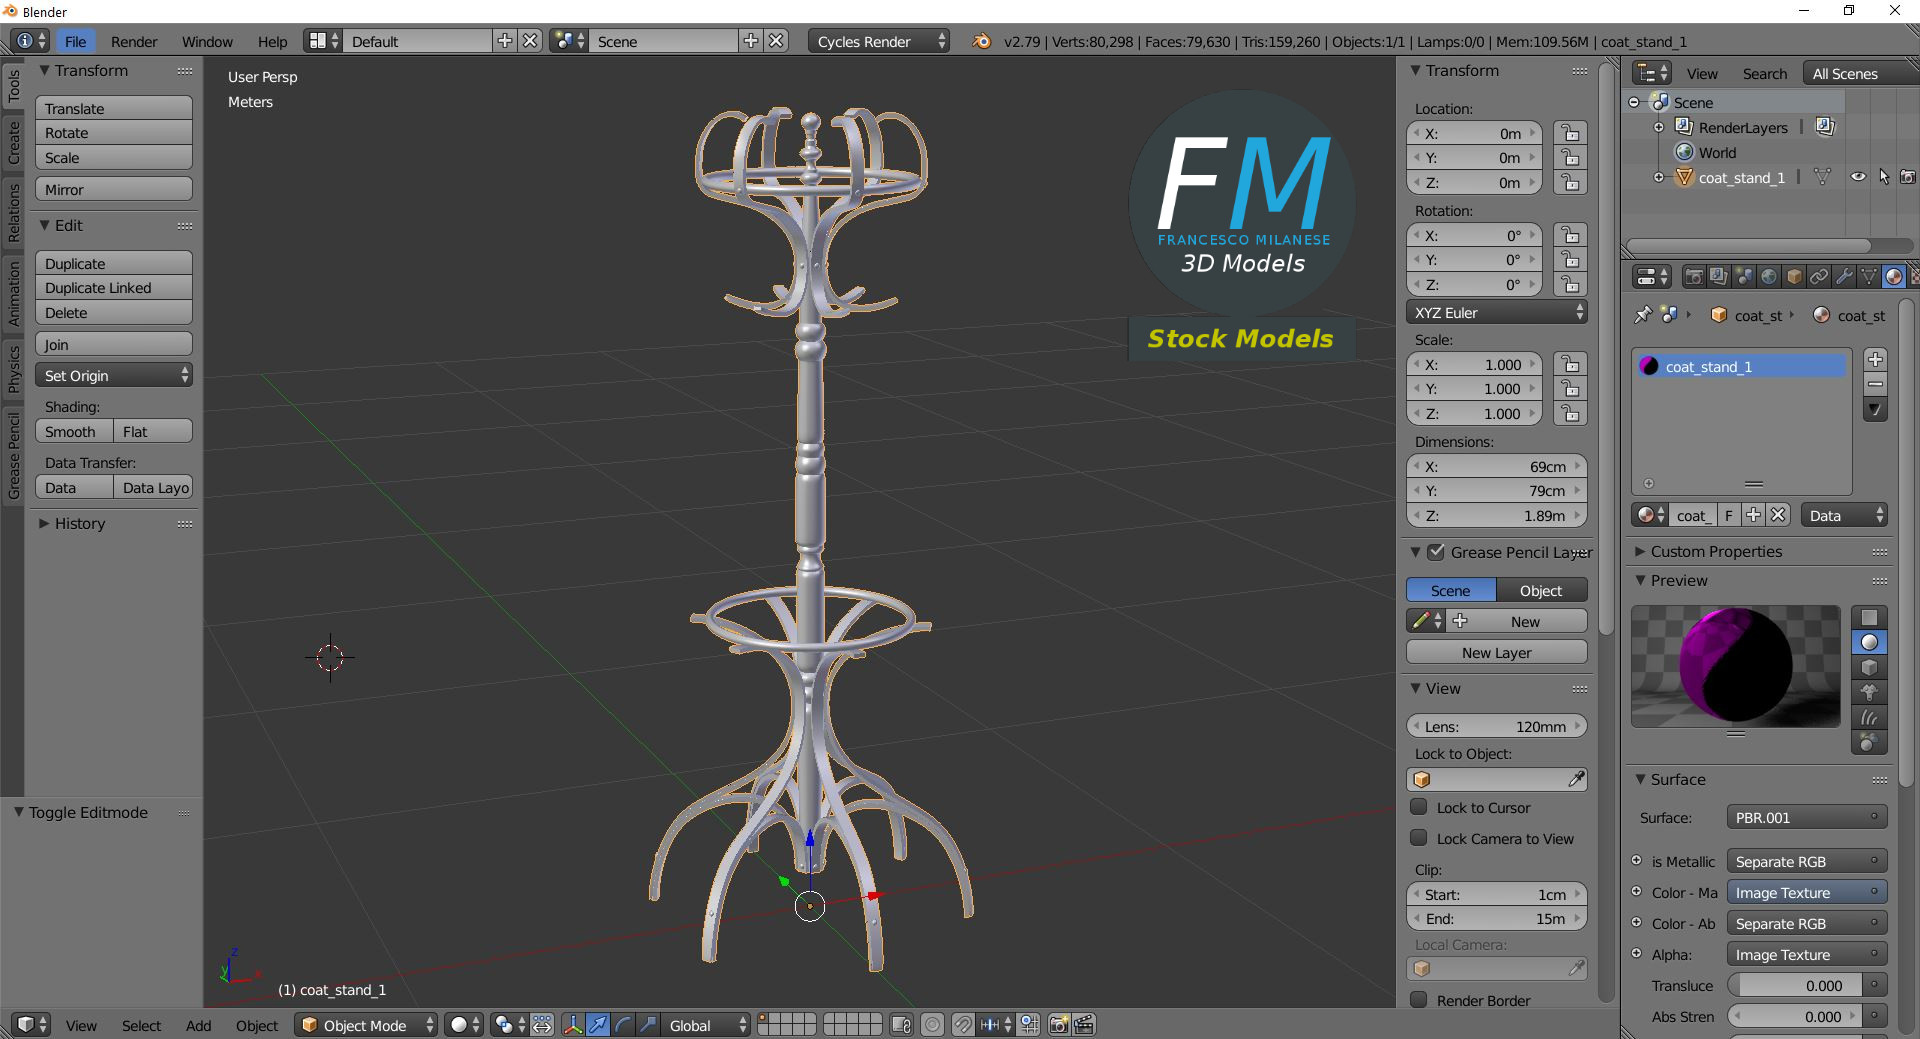The width and height of the screenshot is (1920, 1039).
Task: Click the Lens 120mm field
Action: (1497, 726)
